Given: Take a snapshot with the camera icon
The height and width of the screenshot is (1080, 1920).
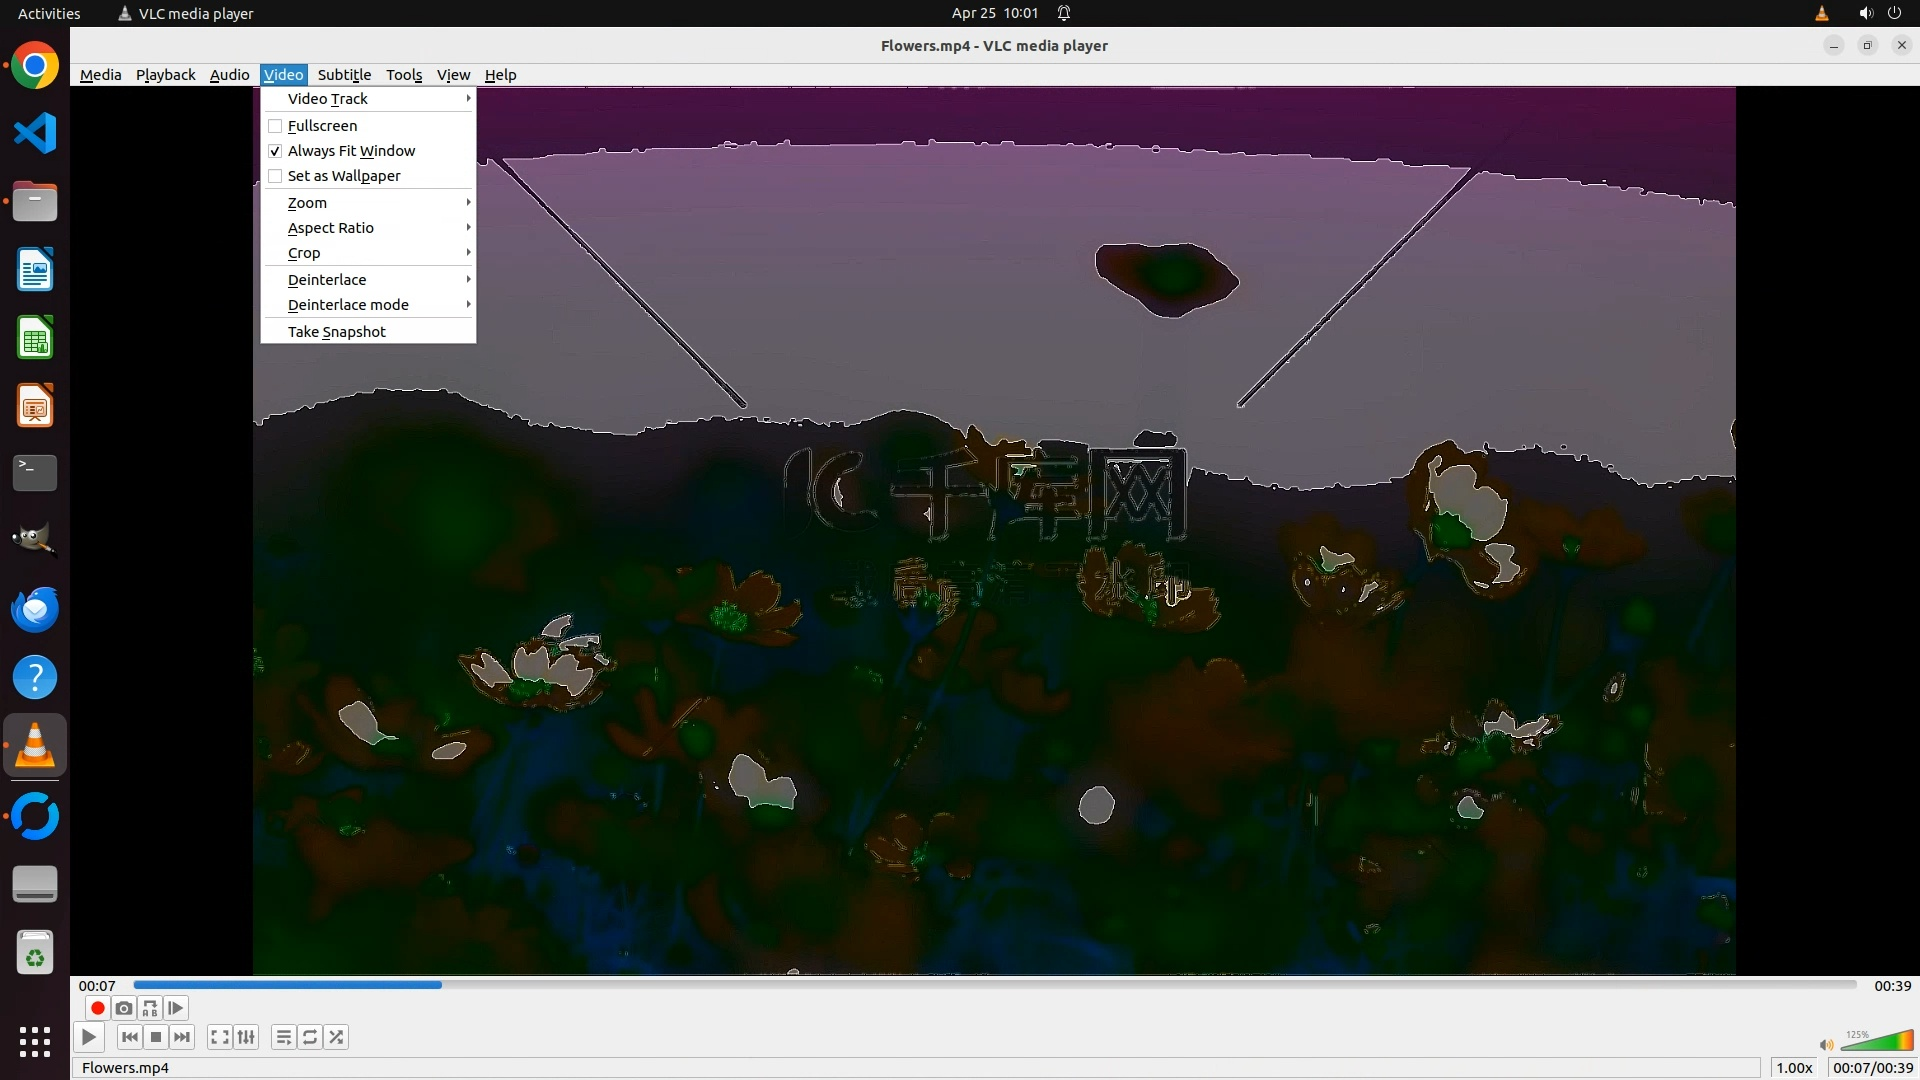Looking at the screenshot, I should point(124,1008).
